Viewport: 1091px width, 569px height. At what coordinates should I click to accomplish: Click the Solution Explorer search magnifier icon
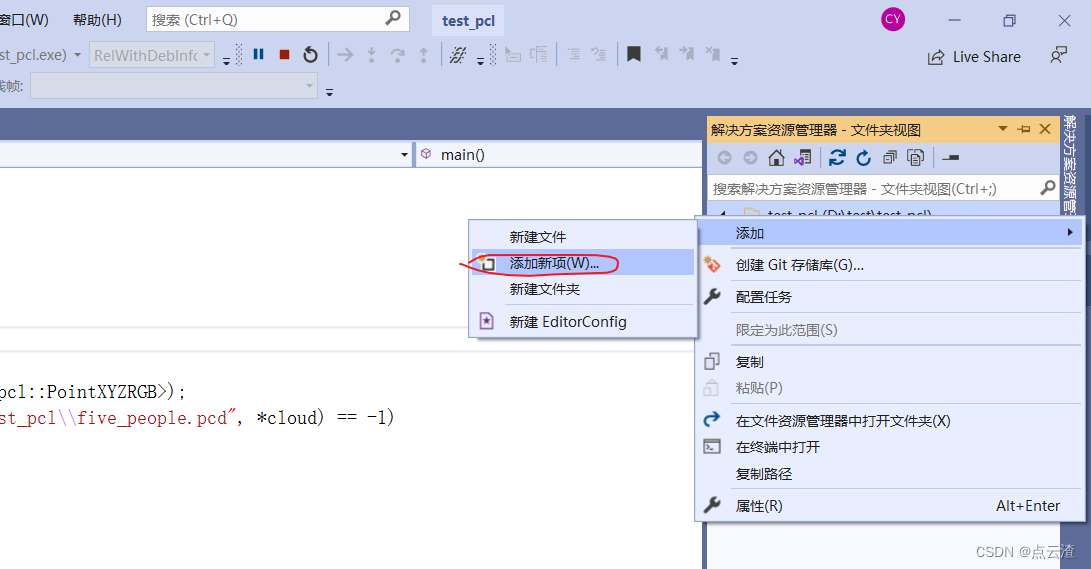[1047, 187]
